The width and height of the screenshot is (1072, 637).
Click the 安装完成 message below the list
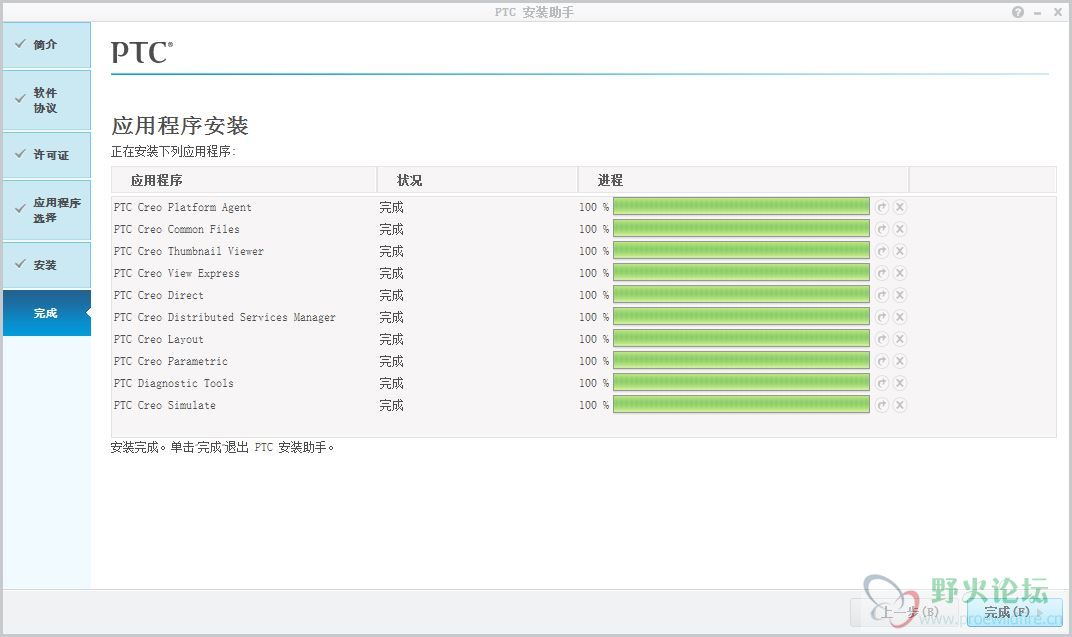222,448
